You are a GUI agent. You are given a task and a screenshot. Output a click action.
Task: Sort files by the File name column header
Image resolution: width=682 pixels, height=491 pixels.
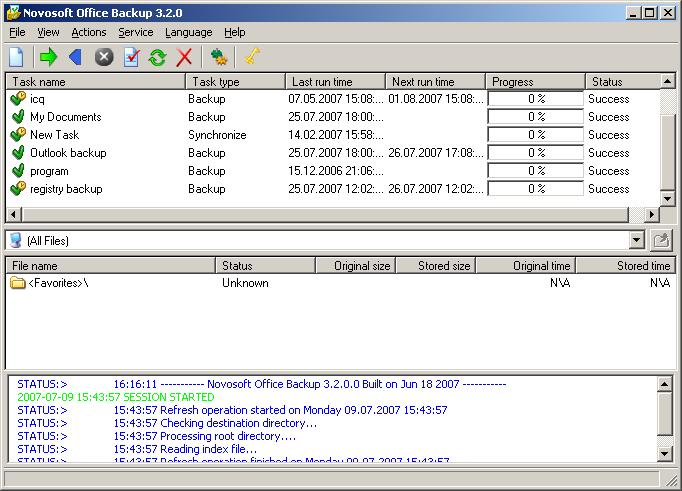click(111, 265)
